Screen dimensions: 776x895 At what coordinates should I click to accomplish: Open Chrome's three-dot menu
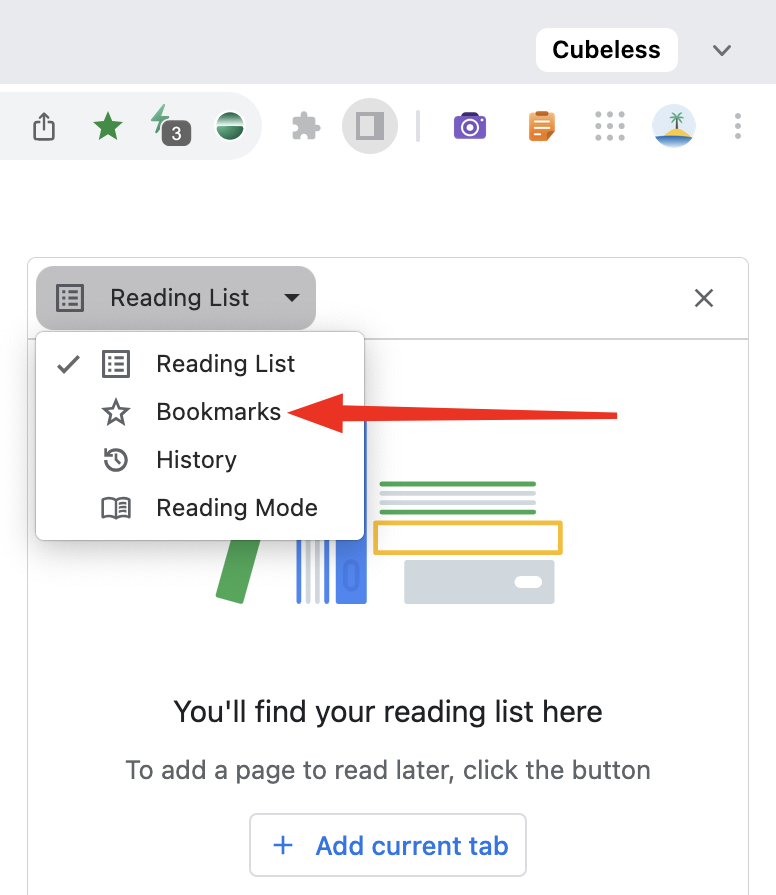pyautogui.click(x=738, y=126)
